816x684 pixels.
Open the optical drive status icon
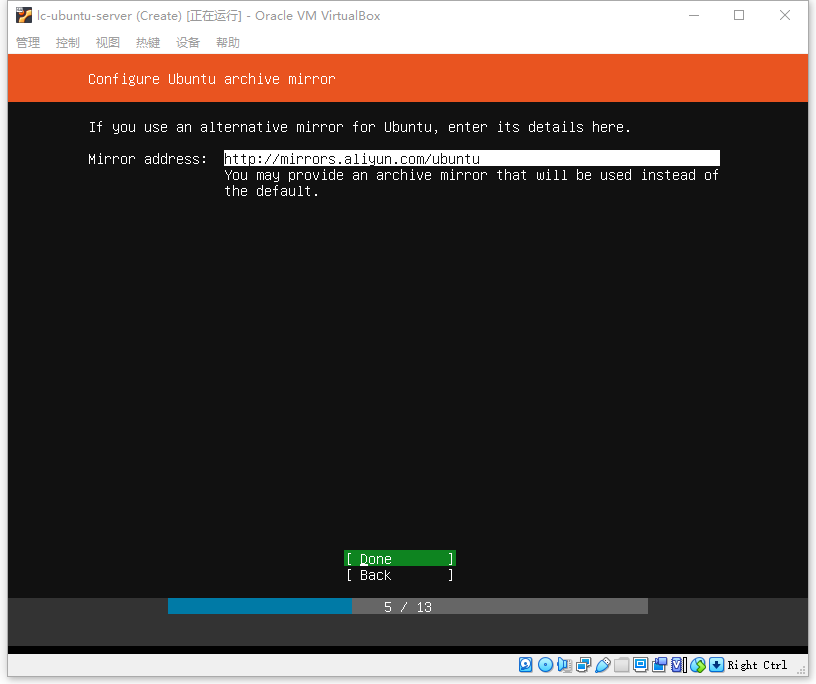tap(545, 665)
